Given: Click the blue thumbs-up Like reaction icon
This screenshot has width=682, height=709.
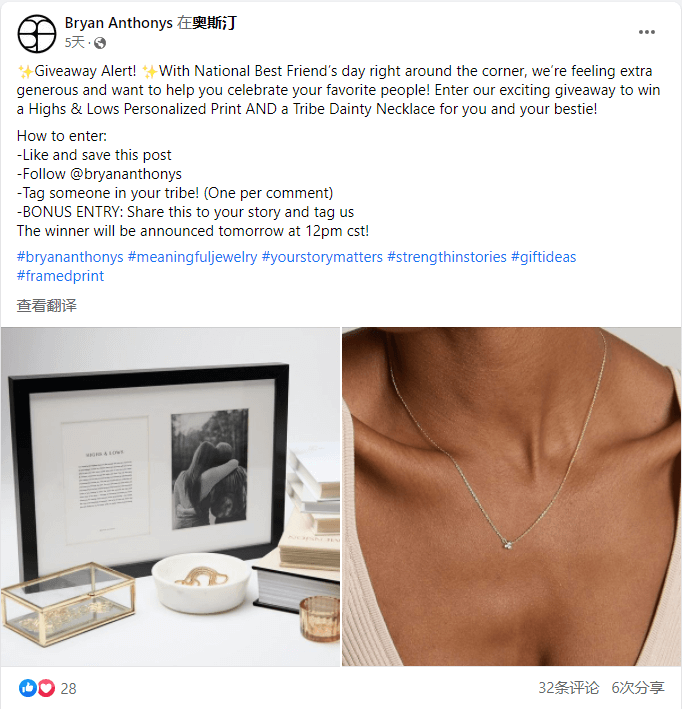Looking at the screenshot, I should (27, 688).
